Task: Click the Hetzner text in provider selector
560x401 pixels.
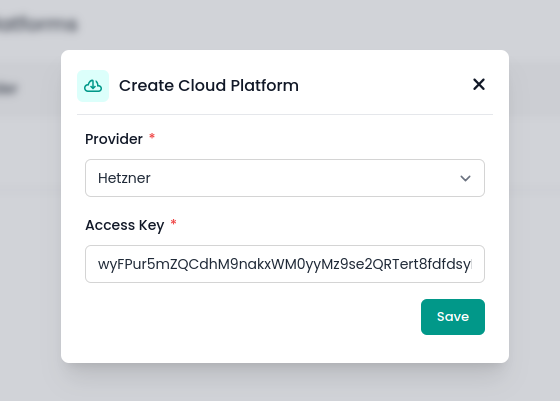Action: (124, 178)
